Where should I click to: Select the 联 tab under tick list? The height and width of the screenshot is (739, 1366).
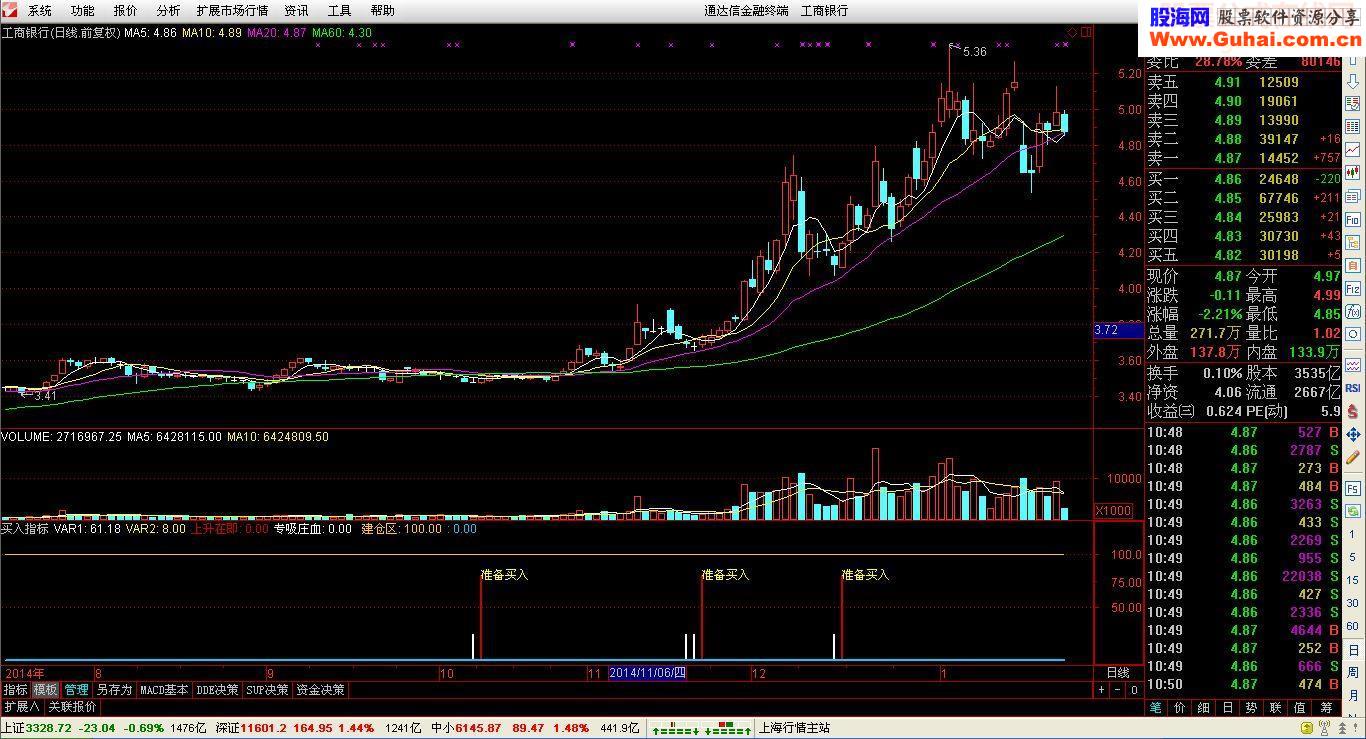tap(1275, 707)
